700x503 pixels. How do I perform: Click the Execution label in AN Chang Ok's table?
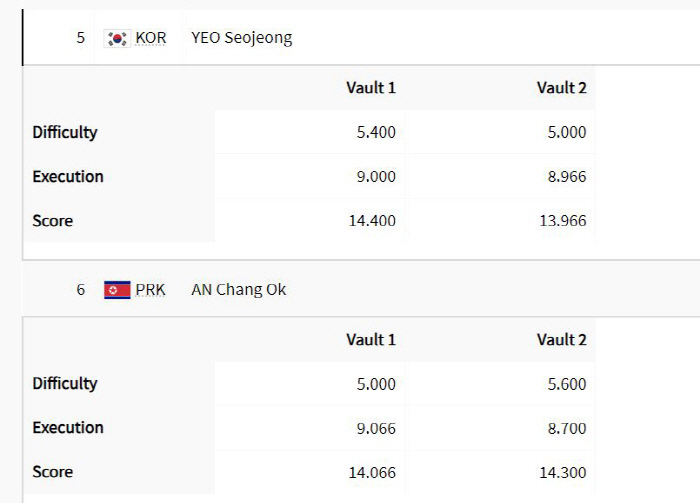click(x=68, y=428)
